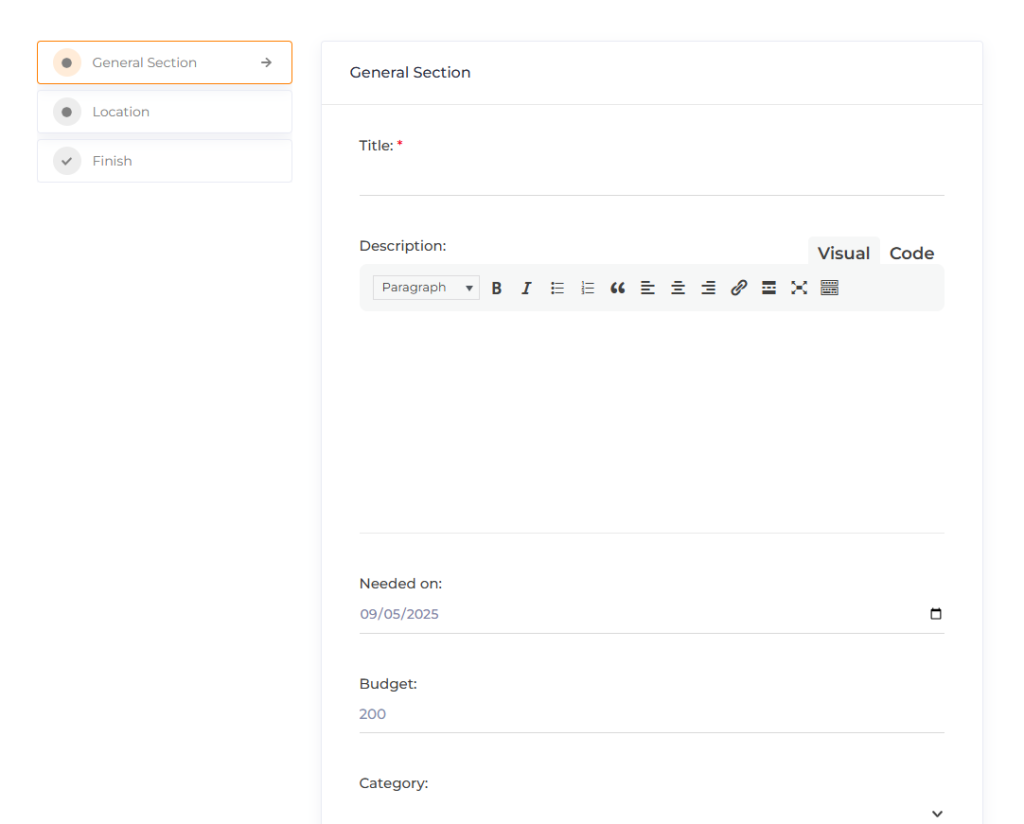The width and height of the screenshot is (1024, 824).
Task: Go to the Finish step
Action: 165,161
